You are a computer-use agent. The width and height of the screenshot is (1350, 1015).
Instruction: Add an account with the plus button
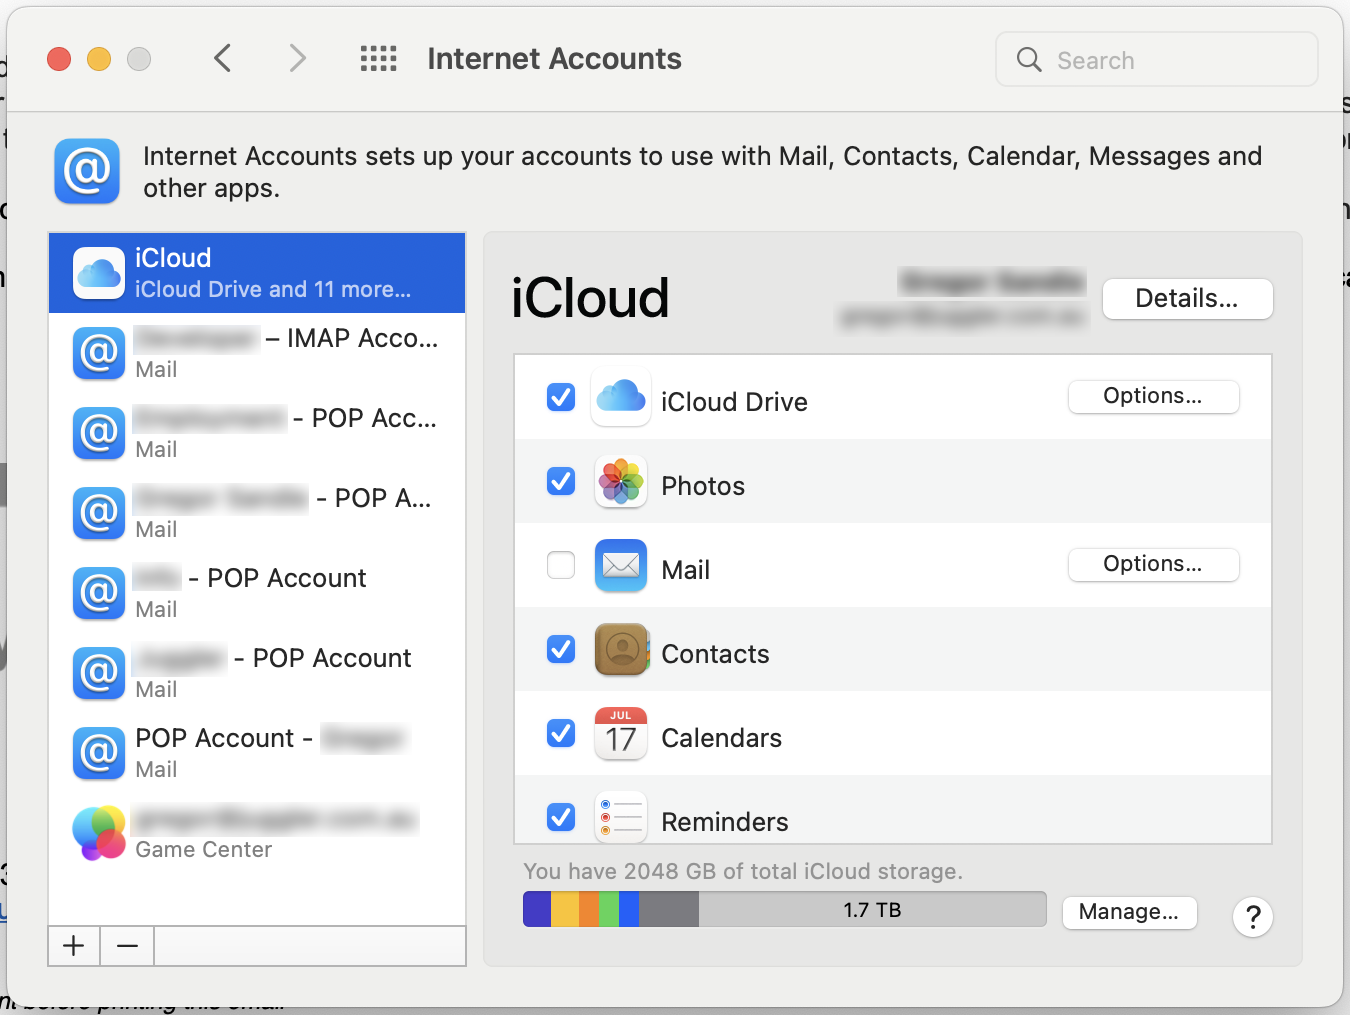pos(74,946)
